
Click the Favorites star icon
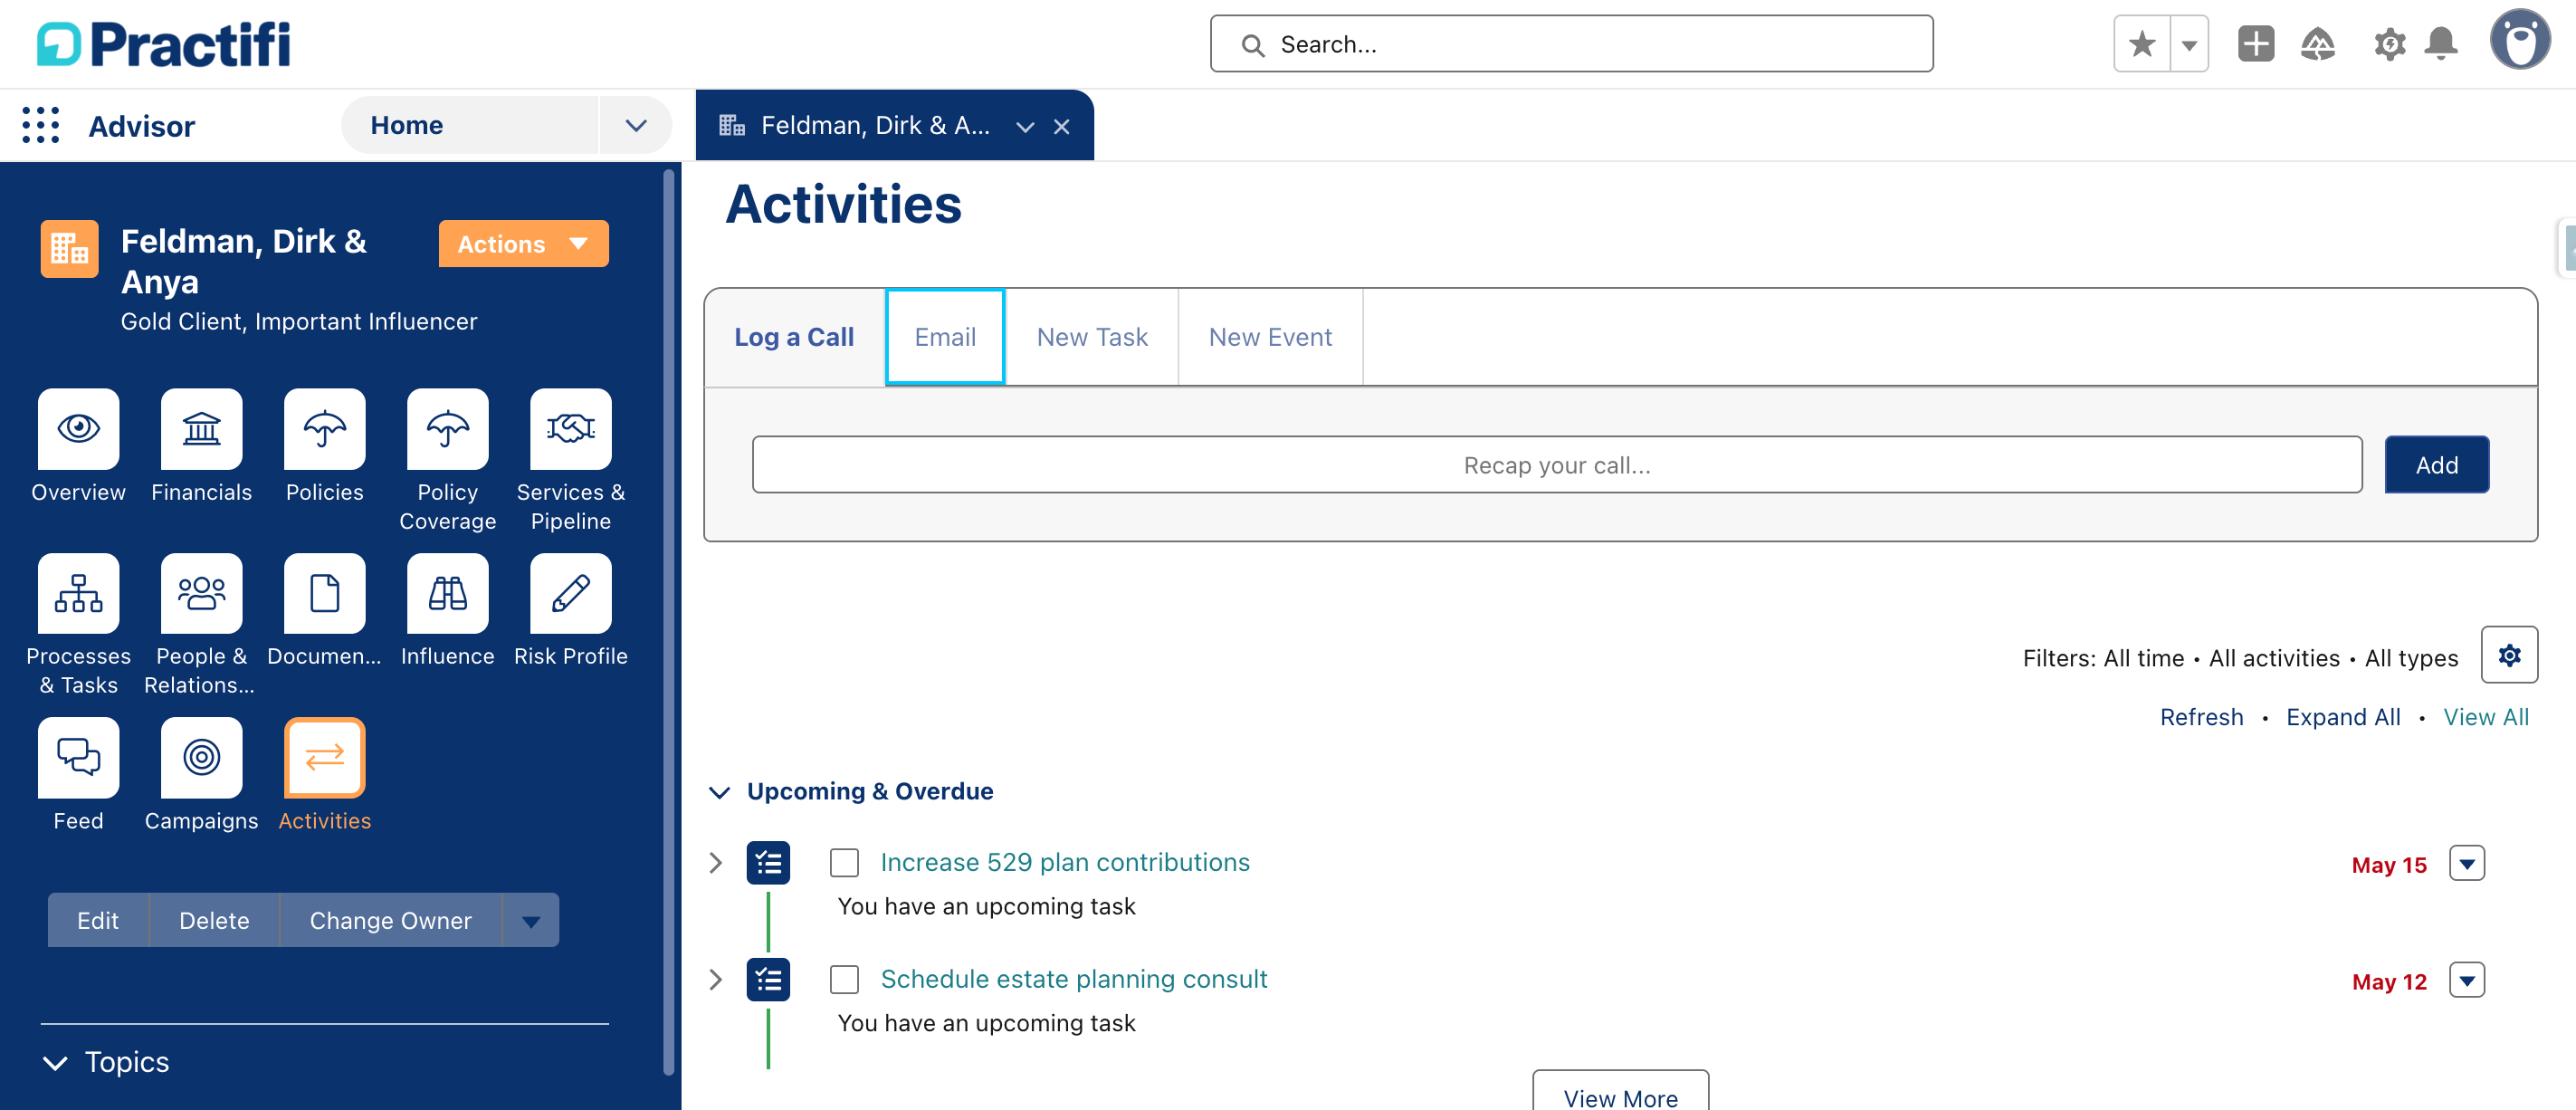click(x=2141, y=44)
